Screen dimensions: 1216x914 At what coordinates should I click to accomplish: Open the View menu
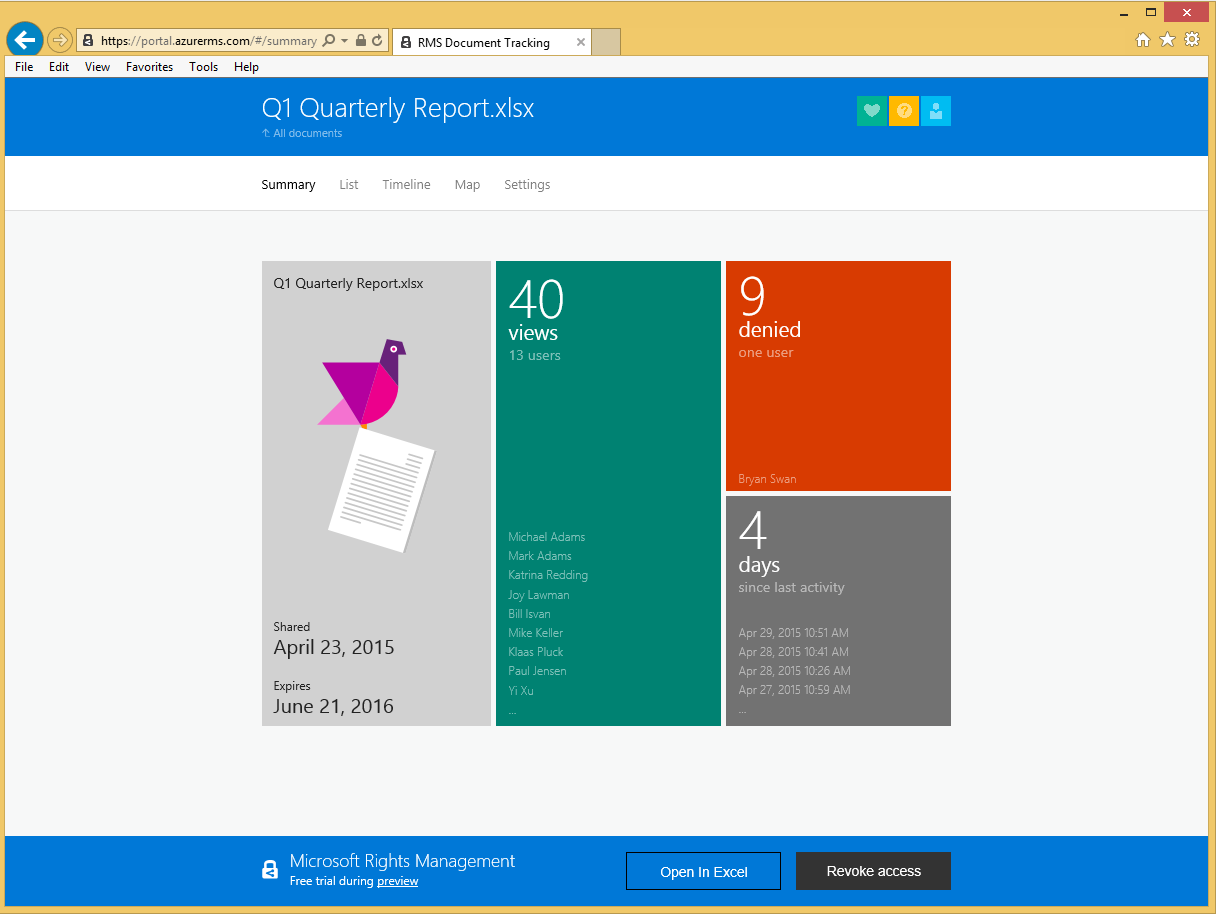[97, 67]
